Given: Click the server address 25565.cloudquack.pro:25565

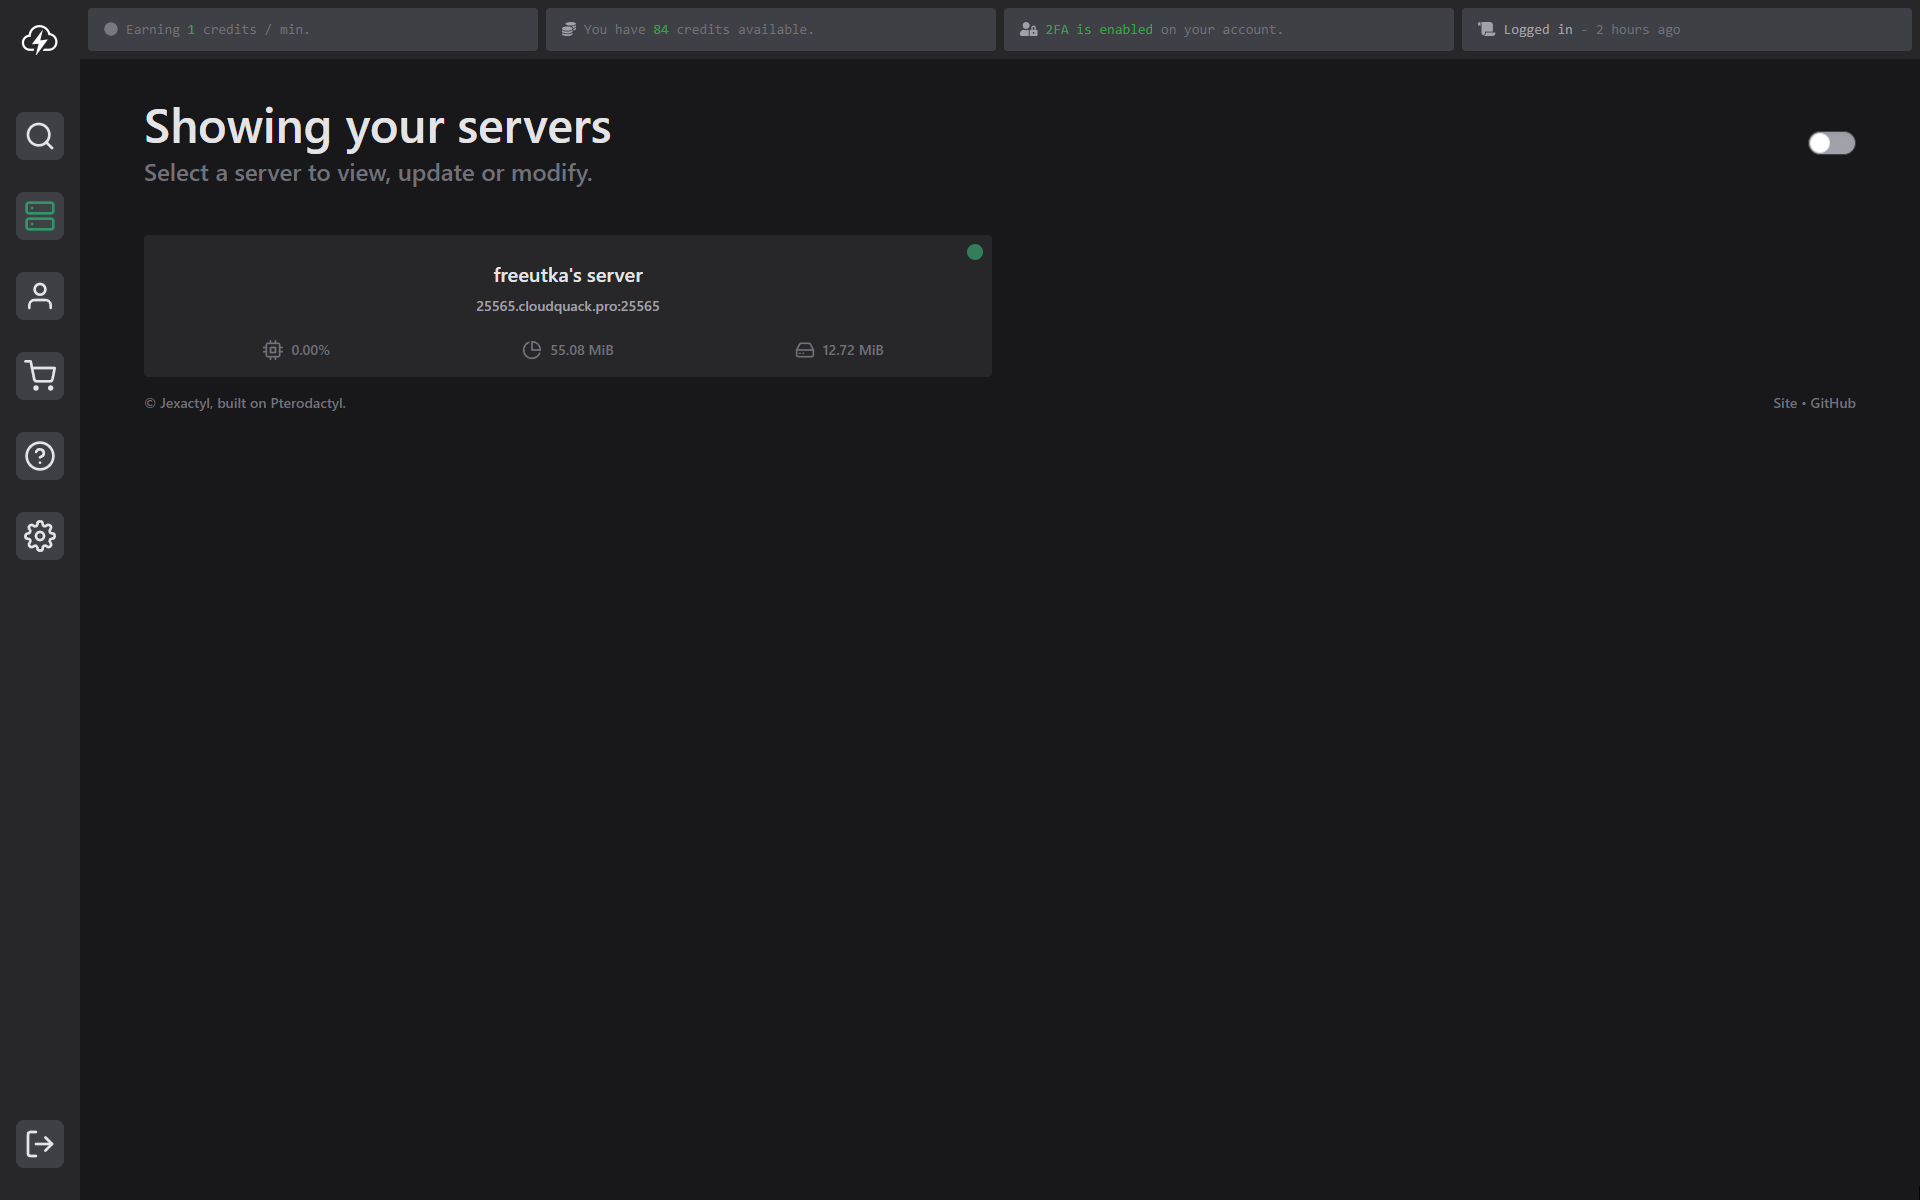Looking at the screenshot, I should pos(568,306).
